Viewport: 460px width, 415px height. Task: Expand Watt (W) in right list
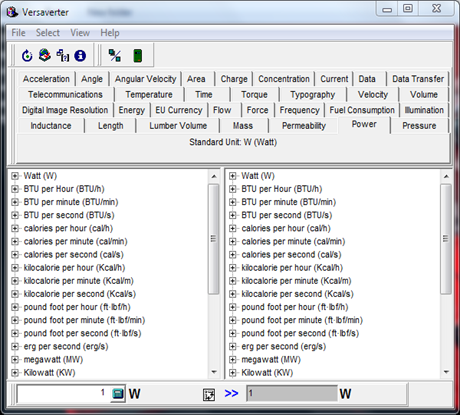click(233, 176)
